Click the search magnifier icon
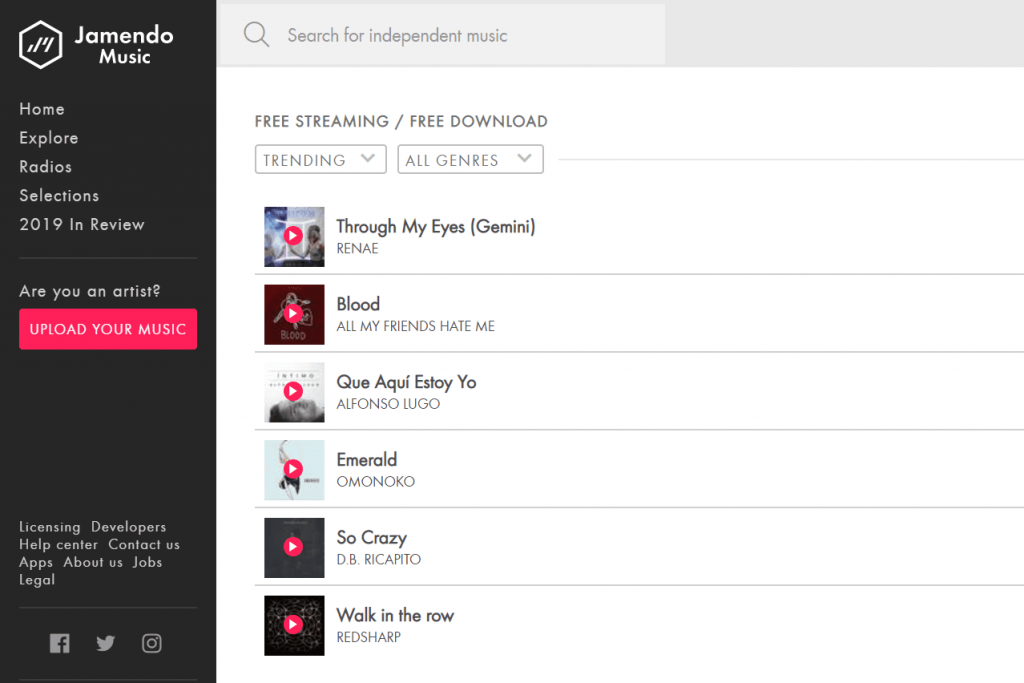The width and height of the screenshot is (1024, 683). 256,35
